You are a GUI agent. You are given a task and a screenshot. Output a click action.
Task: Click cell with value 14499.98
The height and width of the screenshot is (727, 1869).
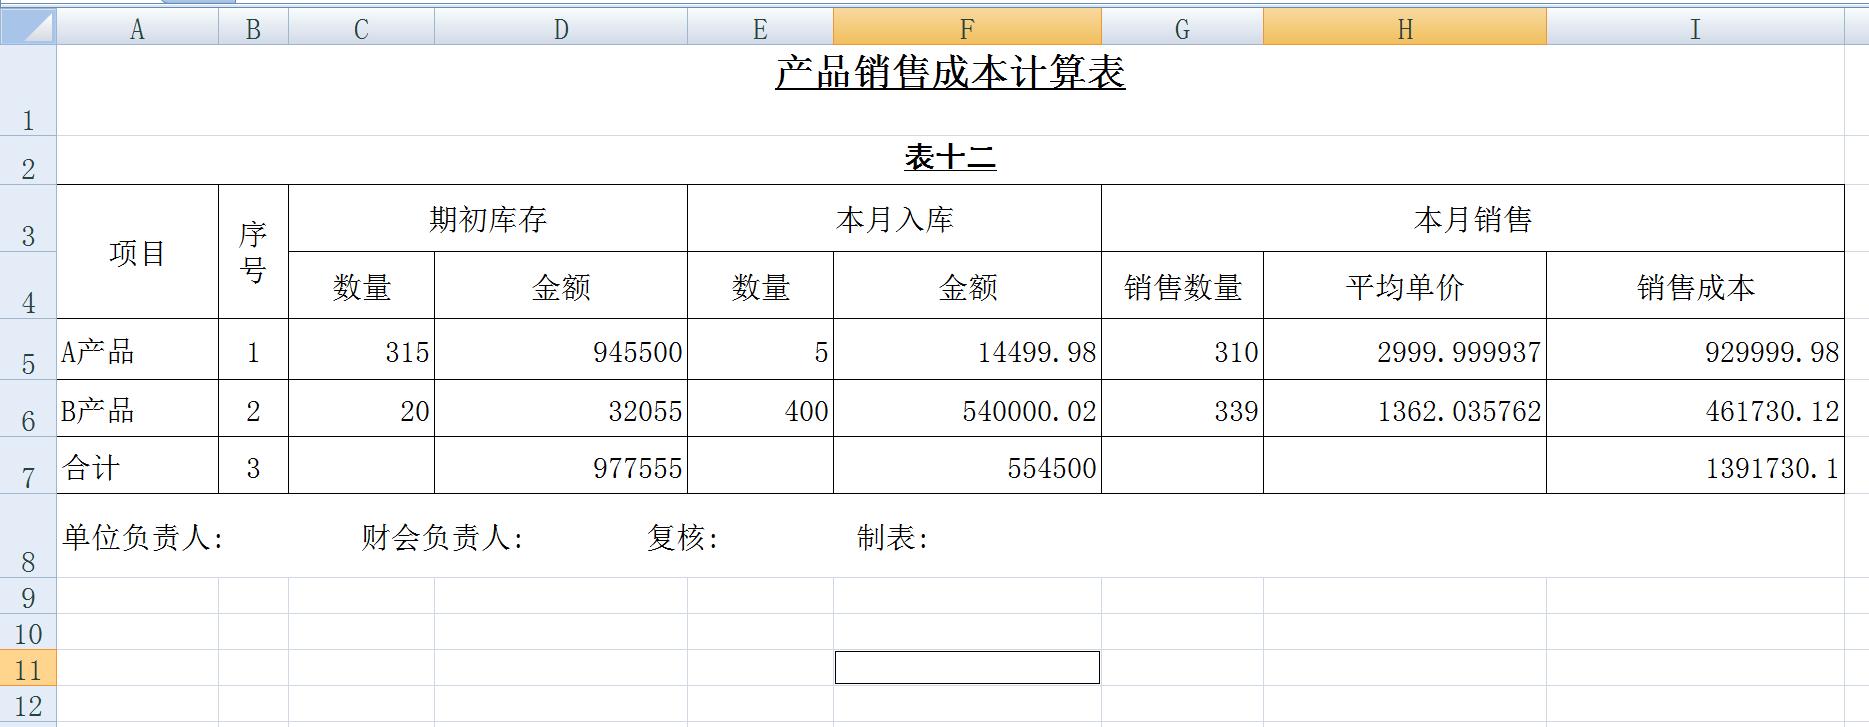967,349
